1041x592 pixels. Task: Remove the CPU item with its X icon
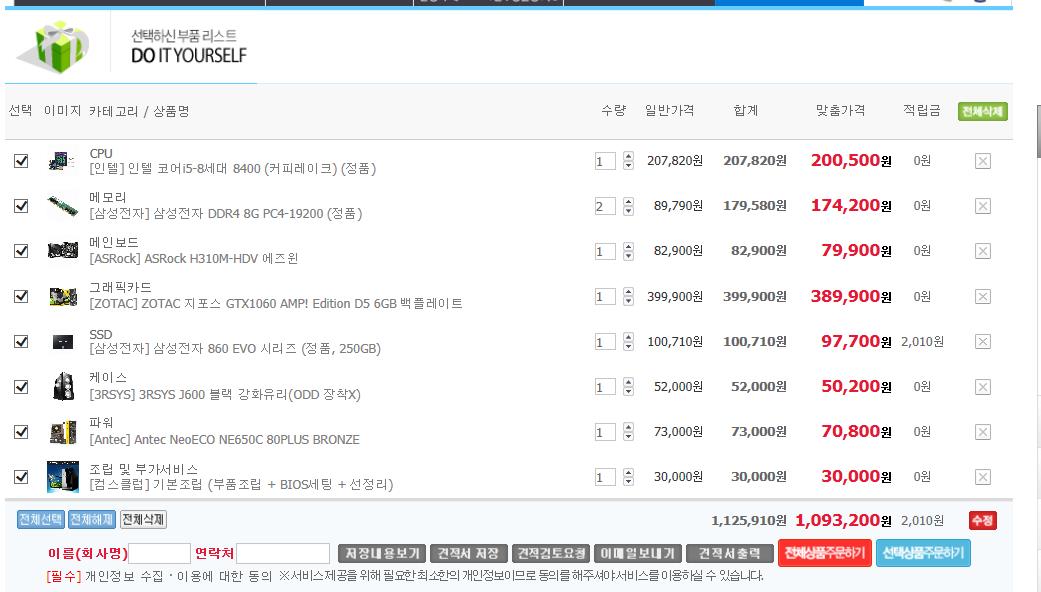coord(983,161)
